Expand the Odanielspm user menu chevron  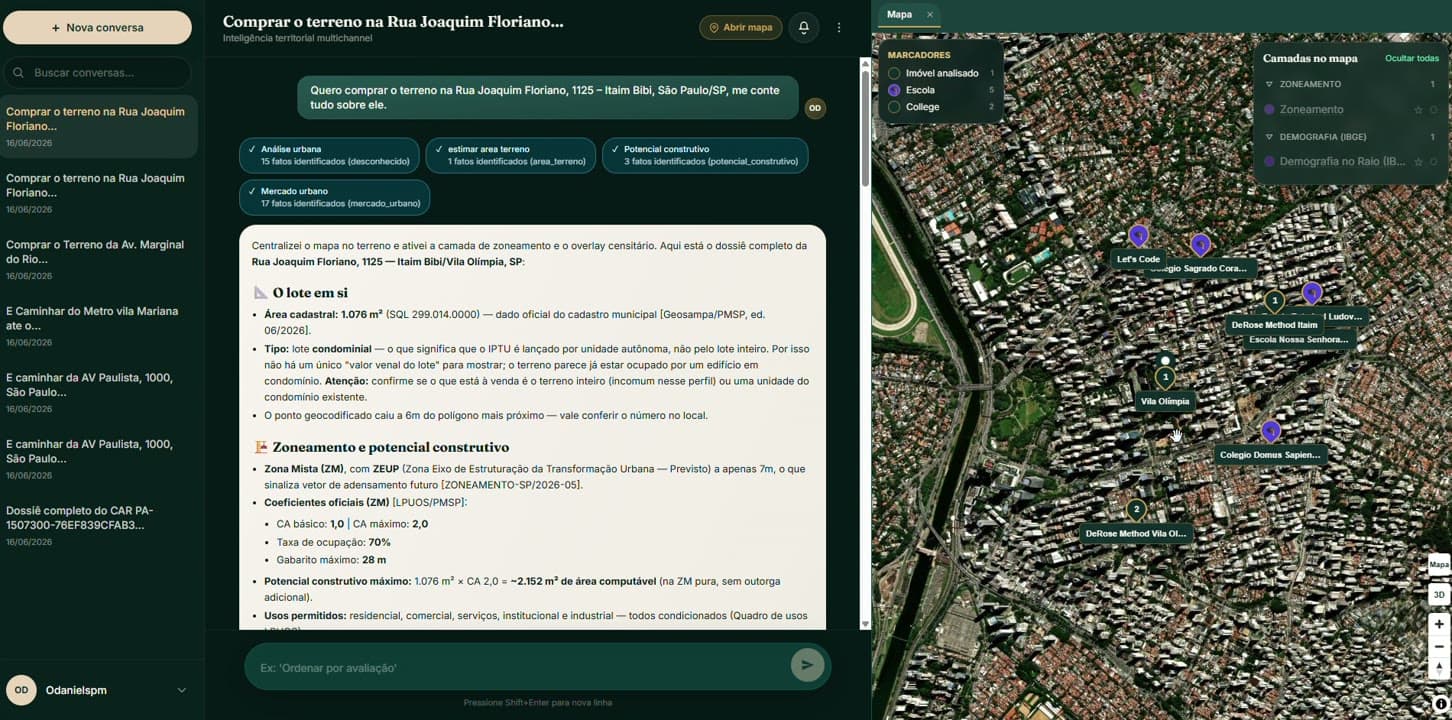pyautogui.click(x=182, y=690)
